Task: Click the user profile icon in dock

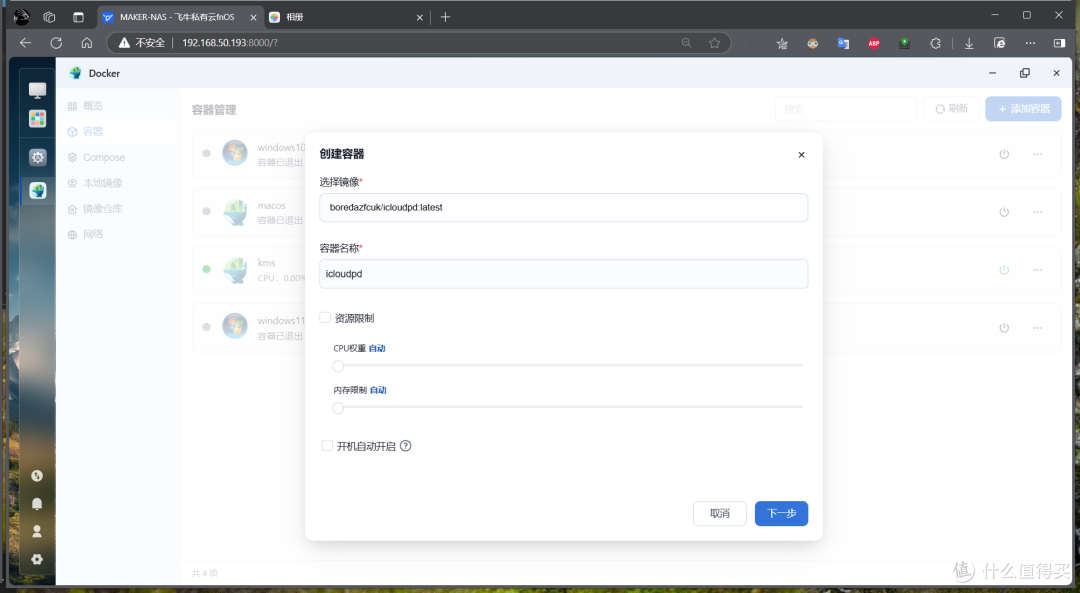Action: 37,531
